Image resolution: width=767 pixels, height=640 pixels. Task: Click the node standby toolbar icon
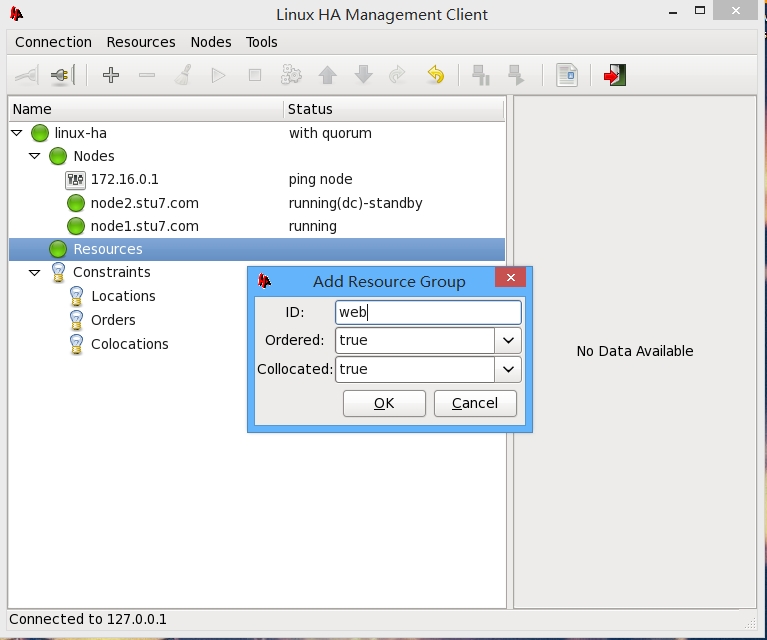[481, 75]
